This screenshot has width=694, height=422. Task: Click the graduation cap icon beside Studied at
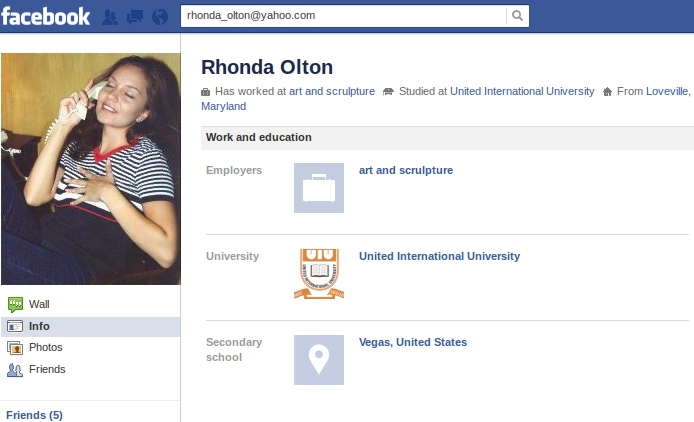388,92
